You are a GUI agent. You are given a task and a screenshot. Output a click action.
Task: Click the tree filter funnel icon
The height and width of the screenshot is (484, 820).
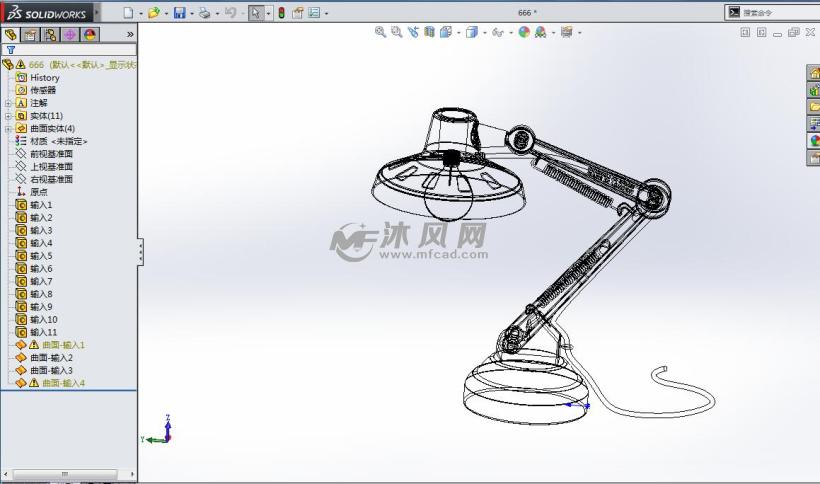10,50
